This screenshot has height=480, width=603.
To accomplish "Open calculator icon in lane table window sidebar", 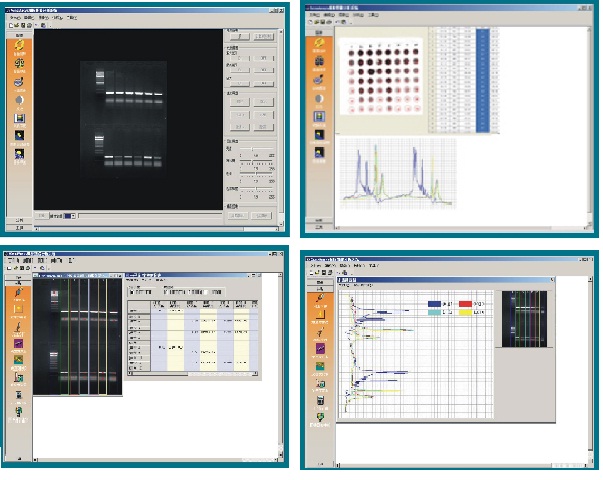I will pos(18,395).
